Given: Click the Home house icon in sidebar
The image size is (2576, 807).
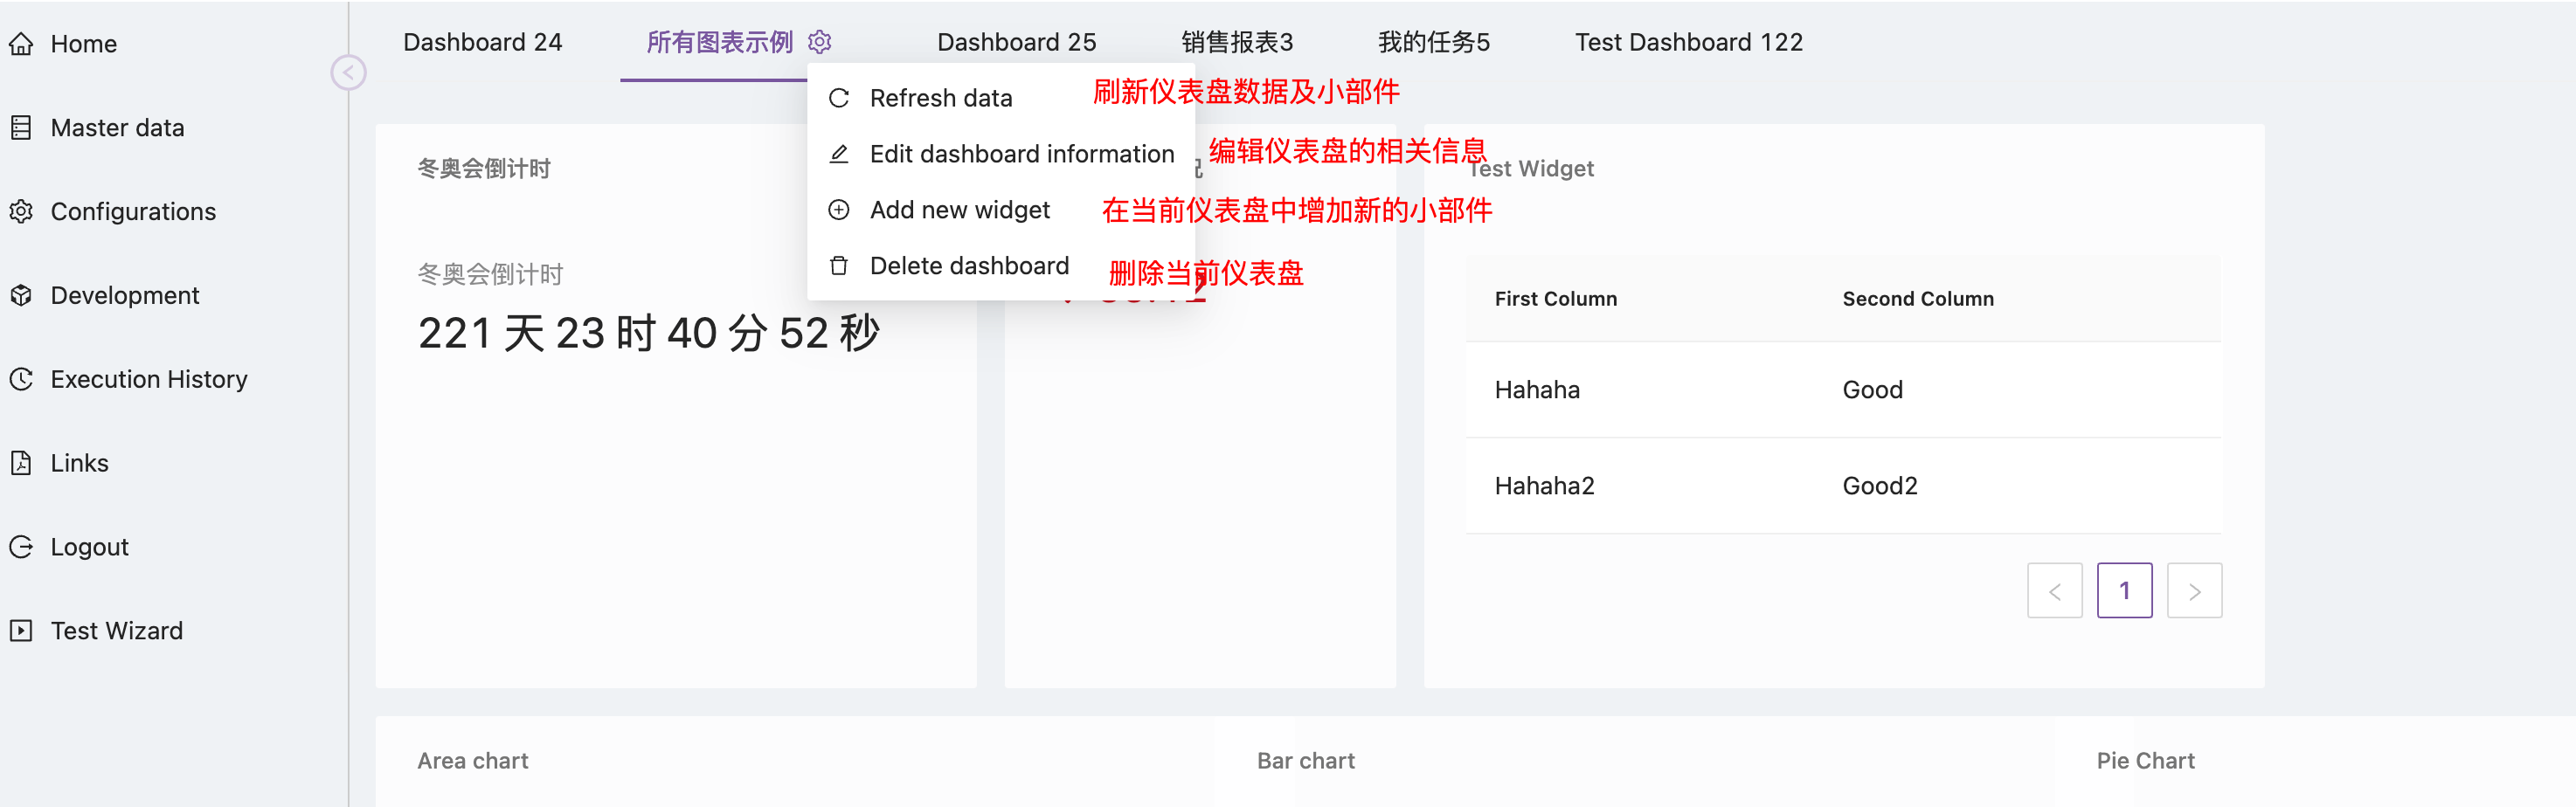Looking at the screenshot, I should [21, 44].
